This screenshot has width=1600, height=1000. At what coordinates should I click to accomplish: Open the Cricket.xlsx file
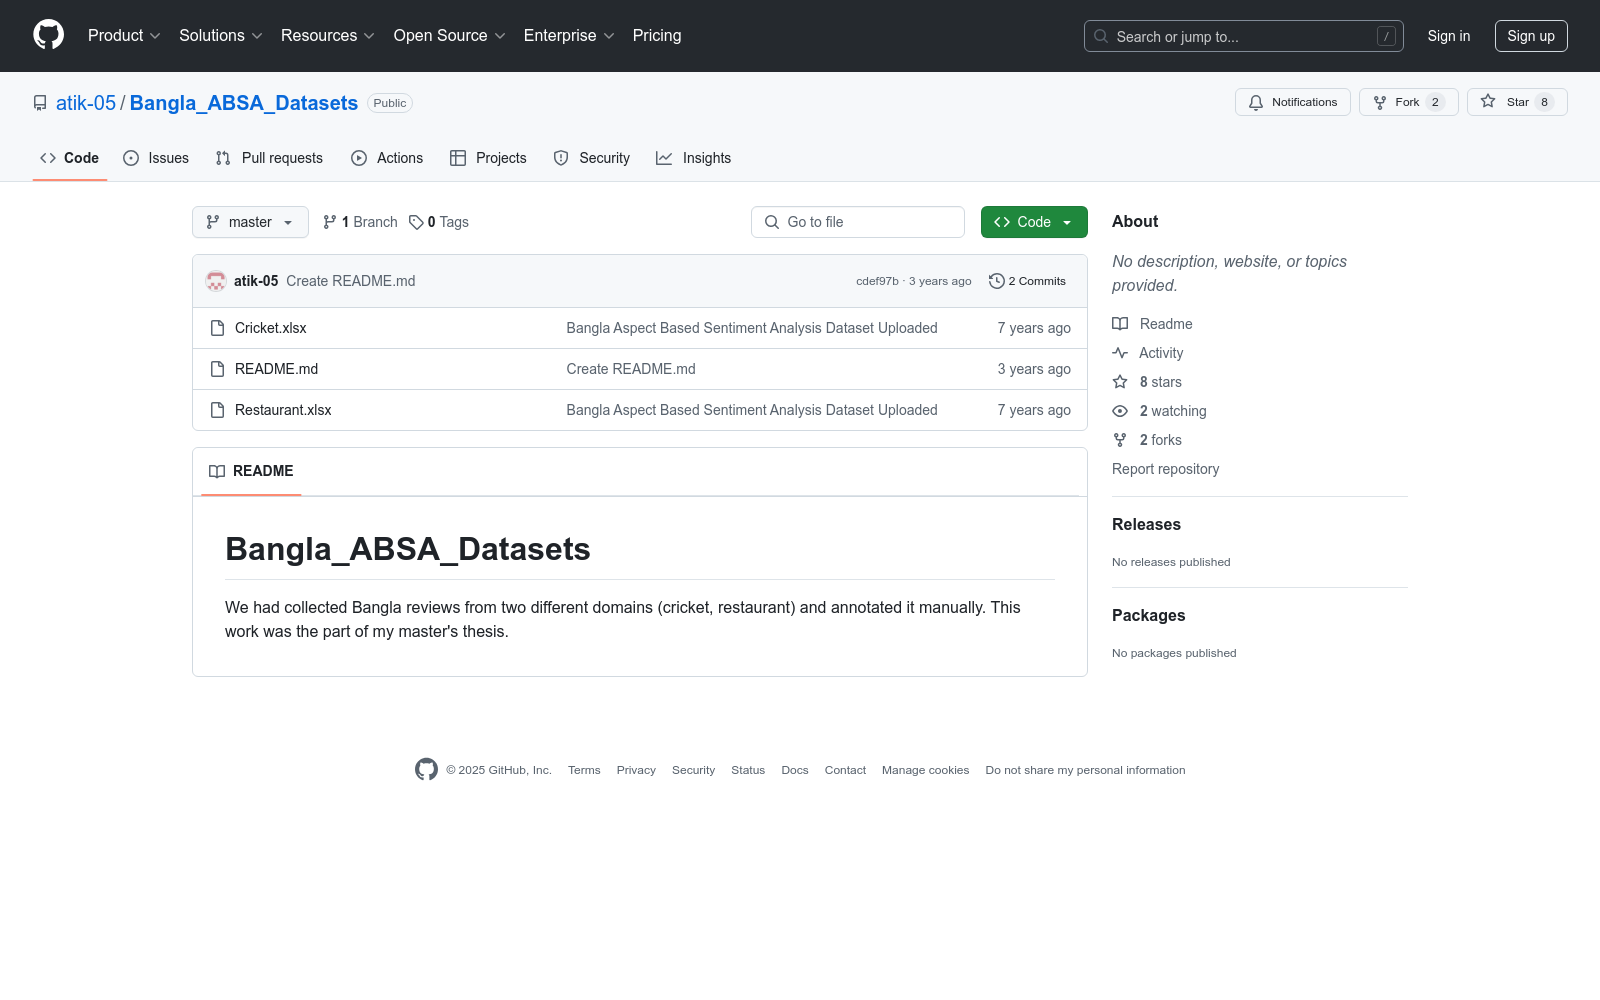click(x=271, y=328)
